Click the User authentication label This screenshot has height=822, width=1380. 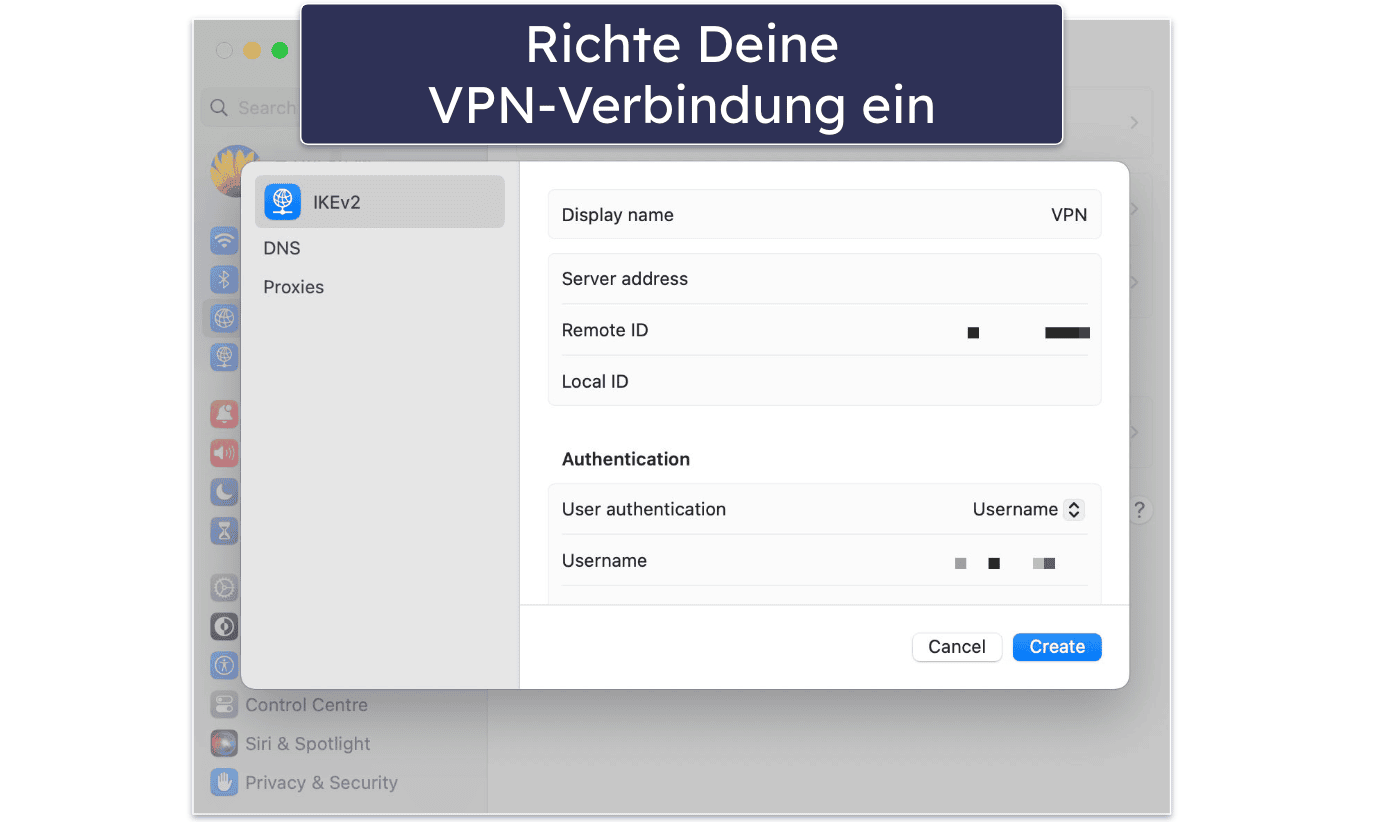[644, 509]
